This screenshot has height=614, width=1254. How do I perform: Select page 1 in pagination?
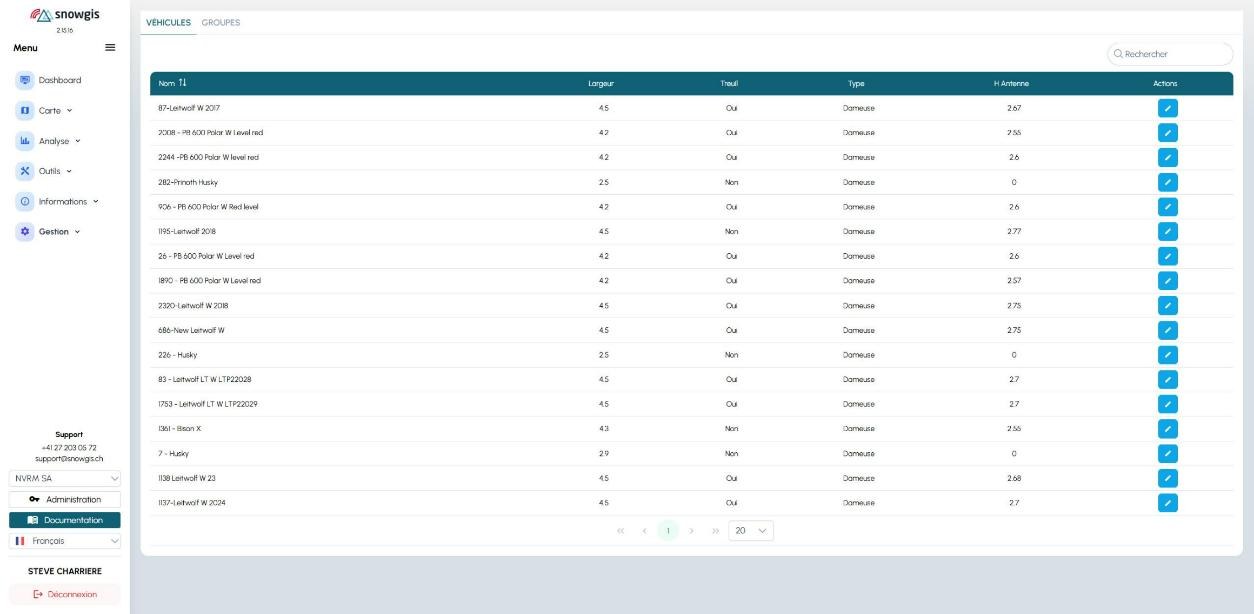[668, 531]
